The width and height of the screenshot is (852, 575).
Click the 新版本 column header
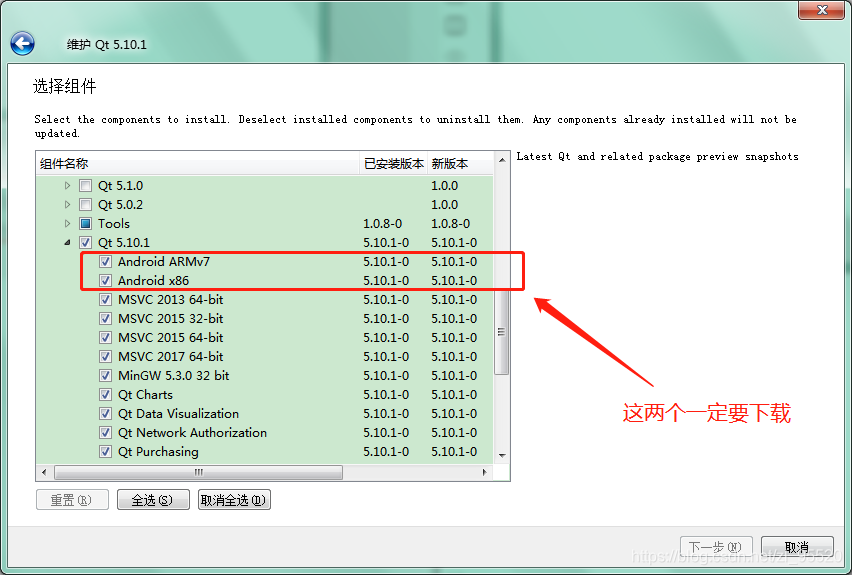[460, 164]
